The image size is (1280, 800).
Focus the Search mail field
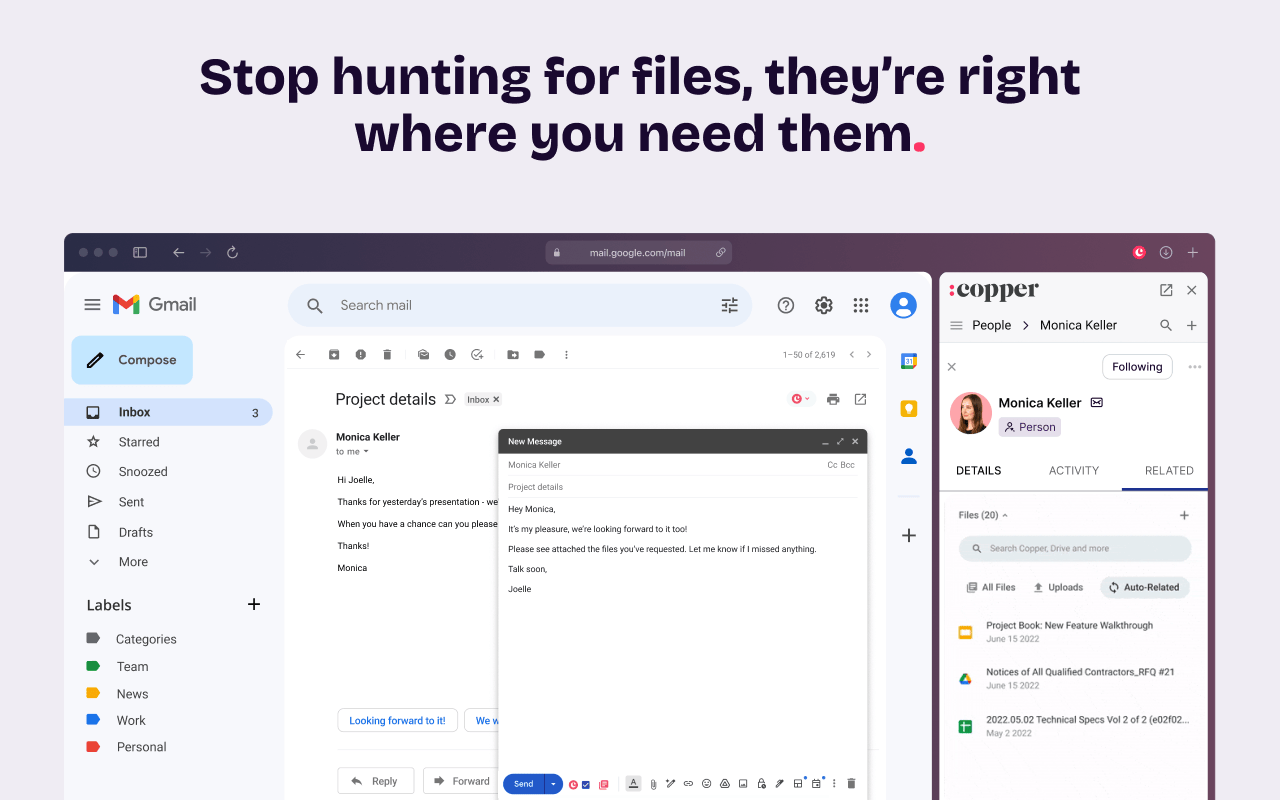click(520, 305)
